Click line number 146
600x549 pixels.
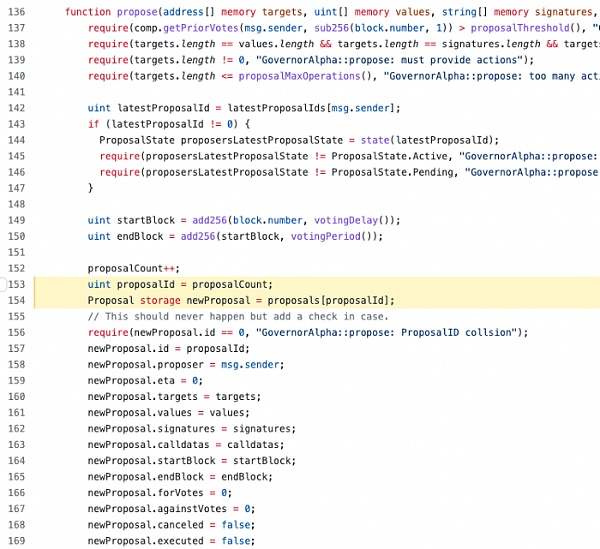point(16,173)
